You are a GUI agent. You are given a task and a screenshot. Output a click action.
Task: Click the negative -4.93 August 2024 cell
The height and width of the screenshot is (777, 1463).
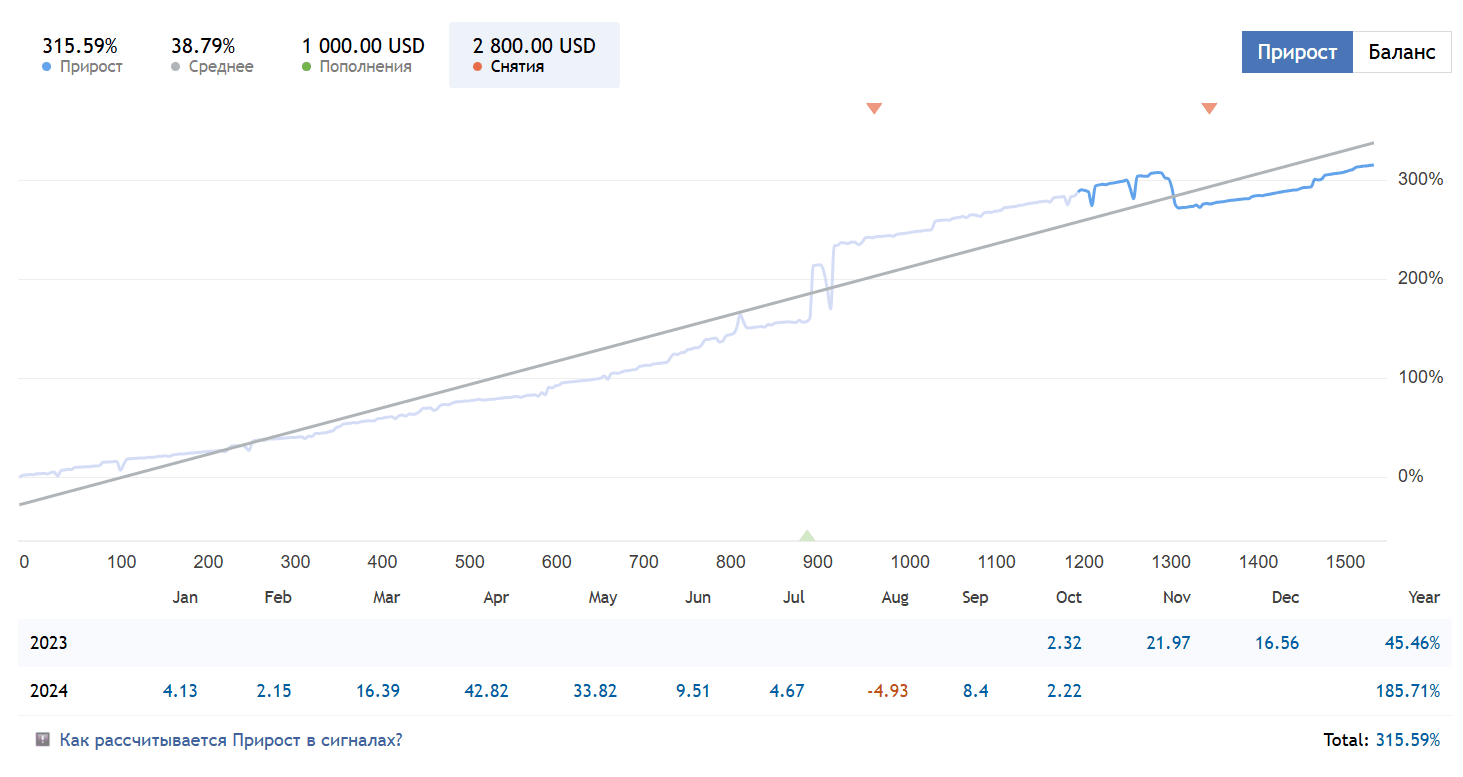point(886,691)
